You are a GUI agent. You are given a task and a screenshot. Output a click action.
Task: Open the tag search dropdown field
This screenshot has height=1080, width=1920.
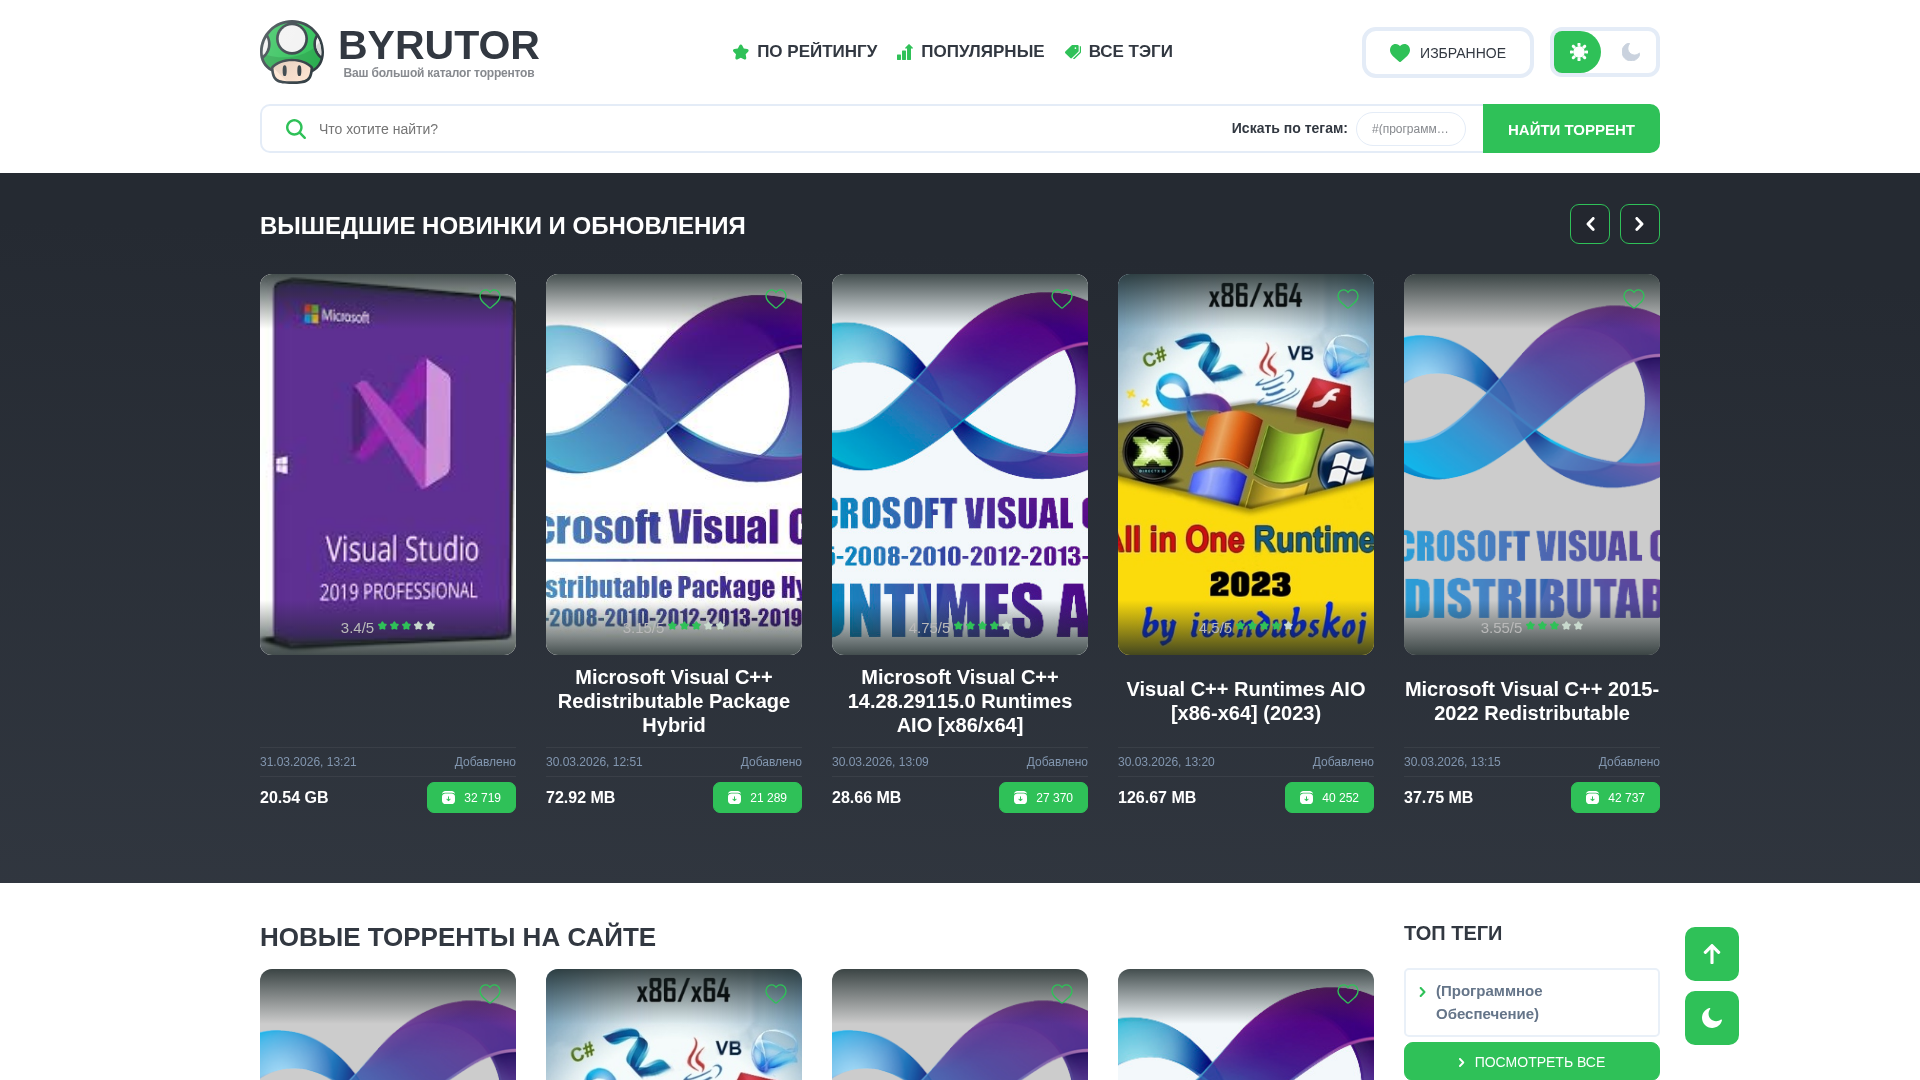pyautogui.click(x=1410, y=129)
